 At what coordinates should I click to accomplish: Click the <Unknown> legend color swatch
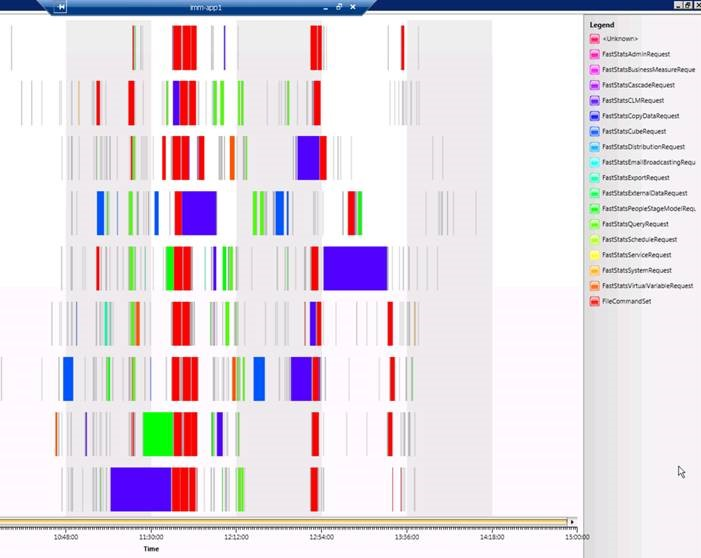click(594, 39)
